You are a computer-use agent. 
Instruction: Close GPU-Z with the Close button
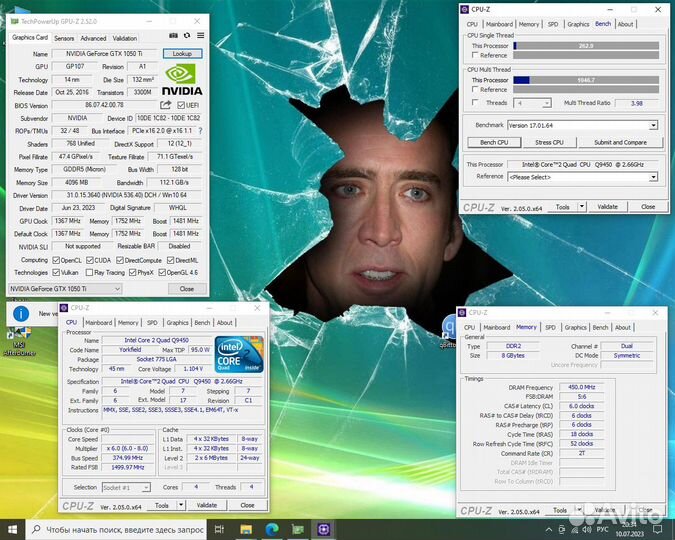[187, 289]
